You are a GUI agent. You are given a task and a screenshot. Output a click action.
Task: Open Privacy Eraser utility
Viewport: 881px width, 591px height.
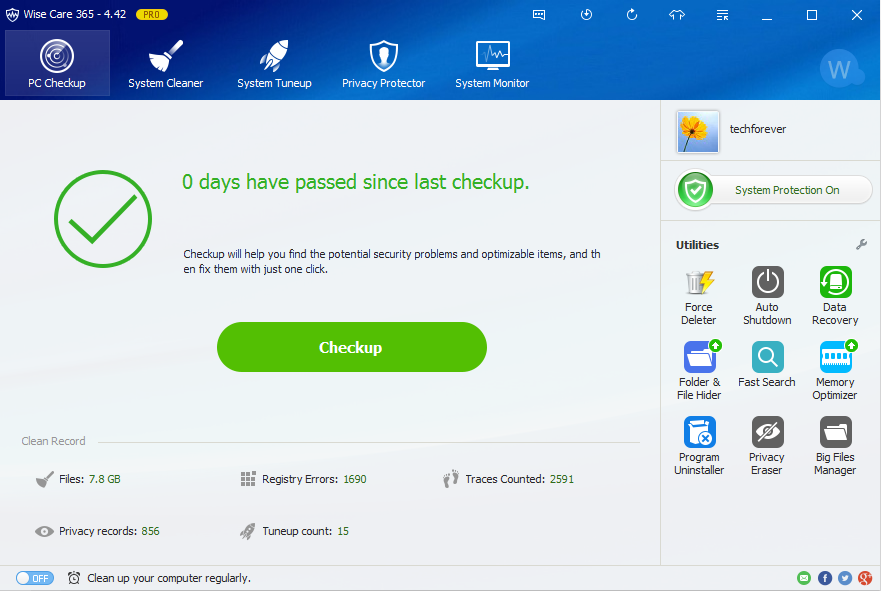click(767, 446)
